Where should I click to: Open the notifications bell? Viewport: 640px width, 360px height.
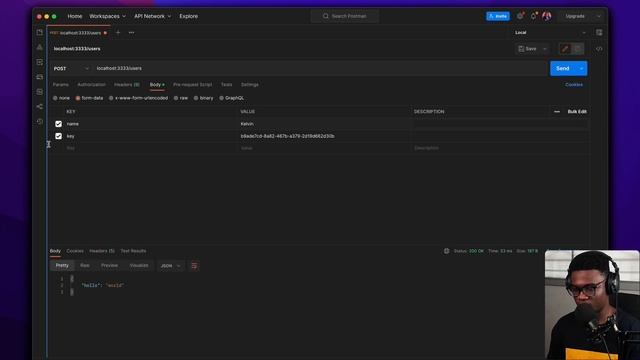coord(533,16)
